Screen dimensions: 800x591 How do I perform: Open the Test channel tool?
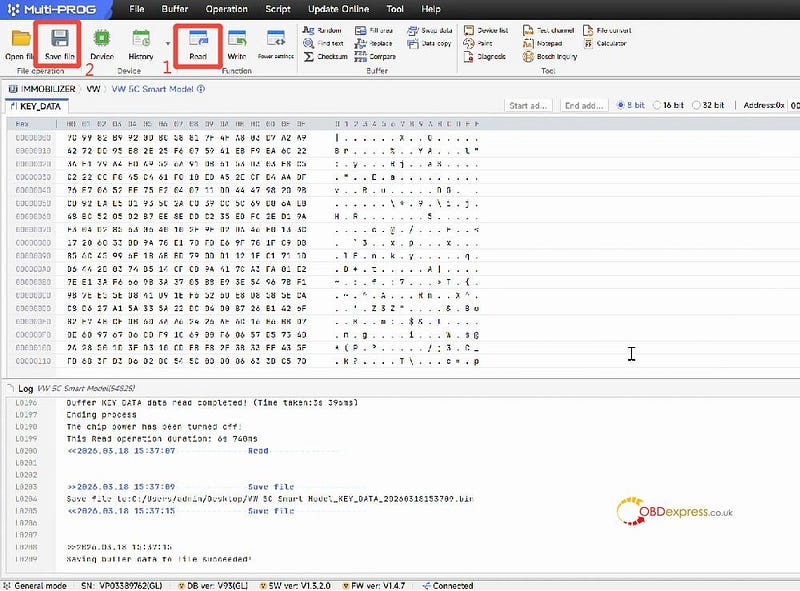[548, 30]
